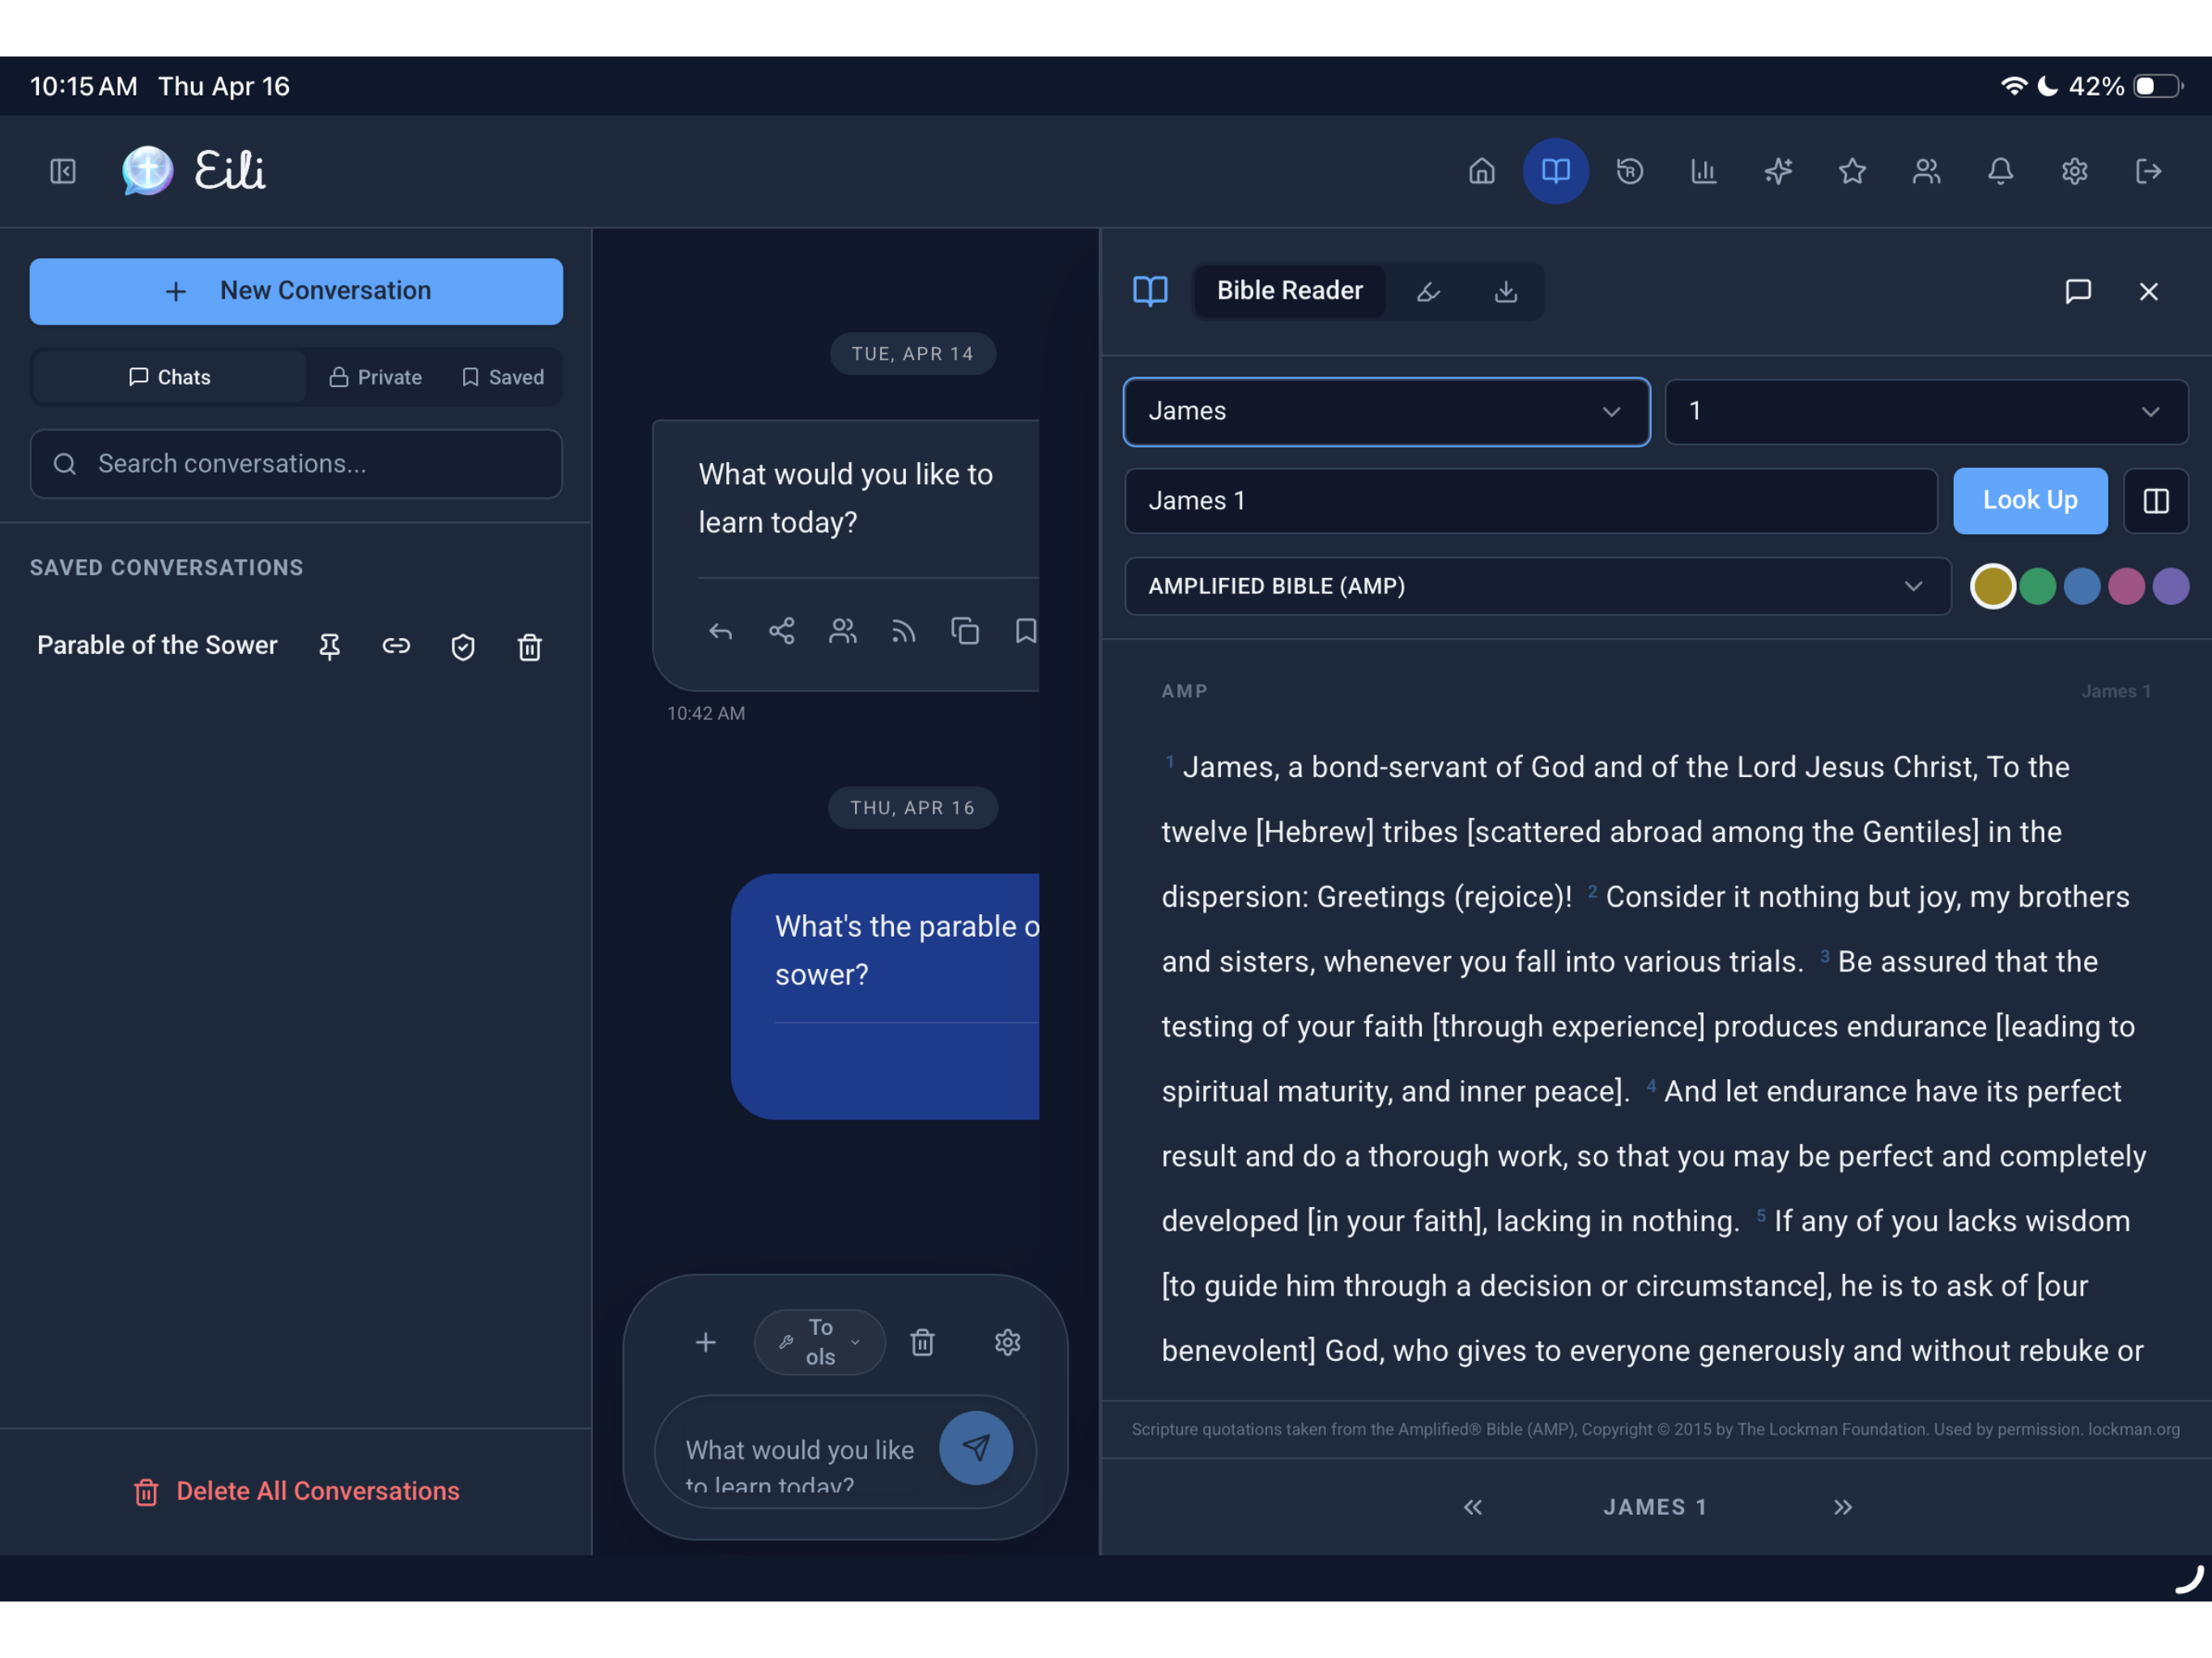Copy link for Parable of the Sower

(396, 646)
